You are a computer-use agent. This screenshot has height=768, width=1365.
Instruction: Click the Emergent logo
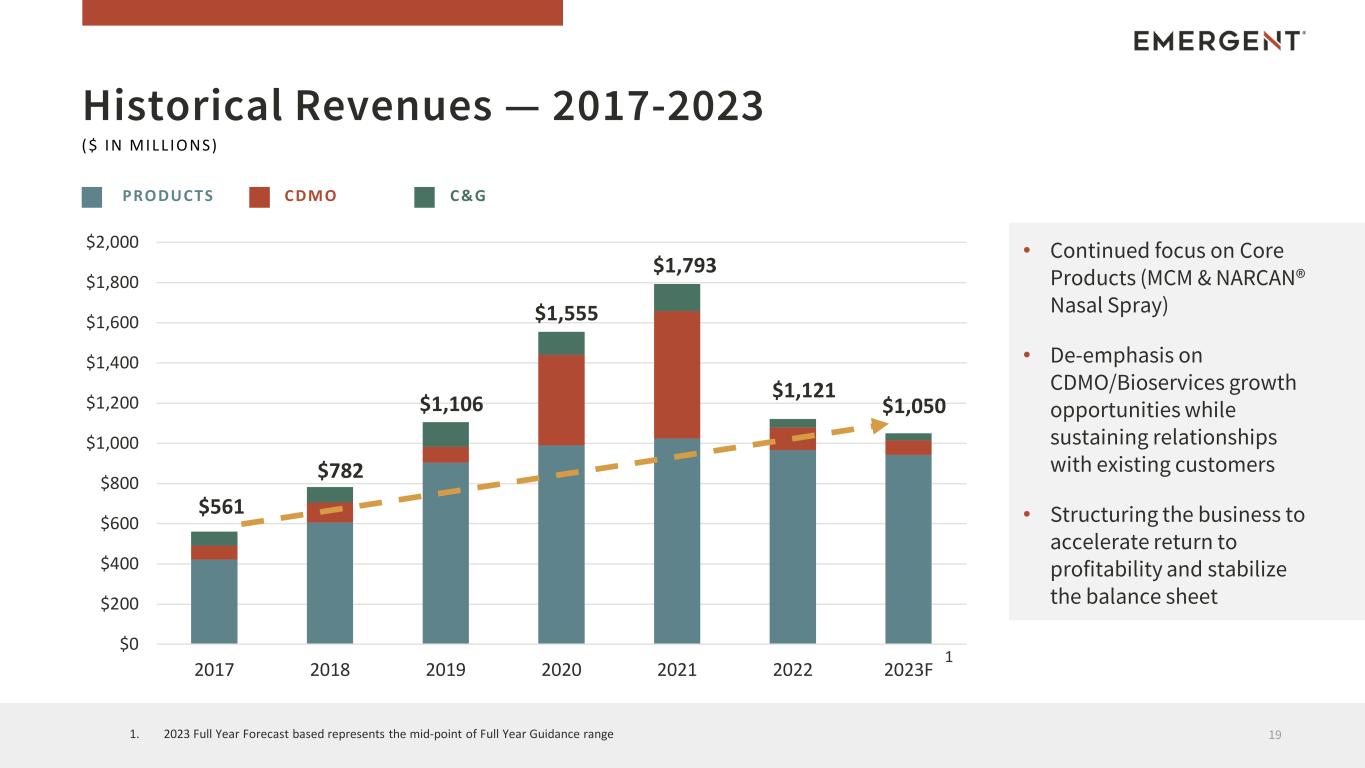pyautogui.click(x=1219, y=41)
